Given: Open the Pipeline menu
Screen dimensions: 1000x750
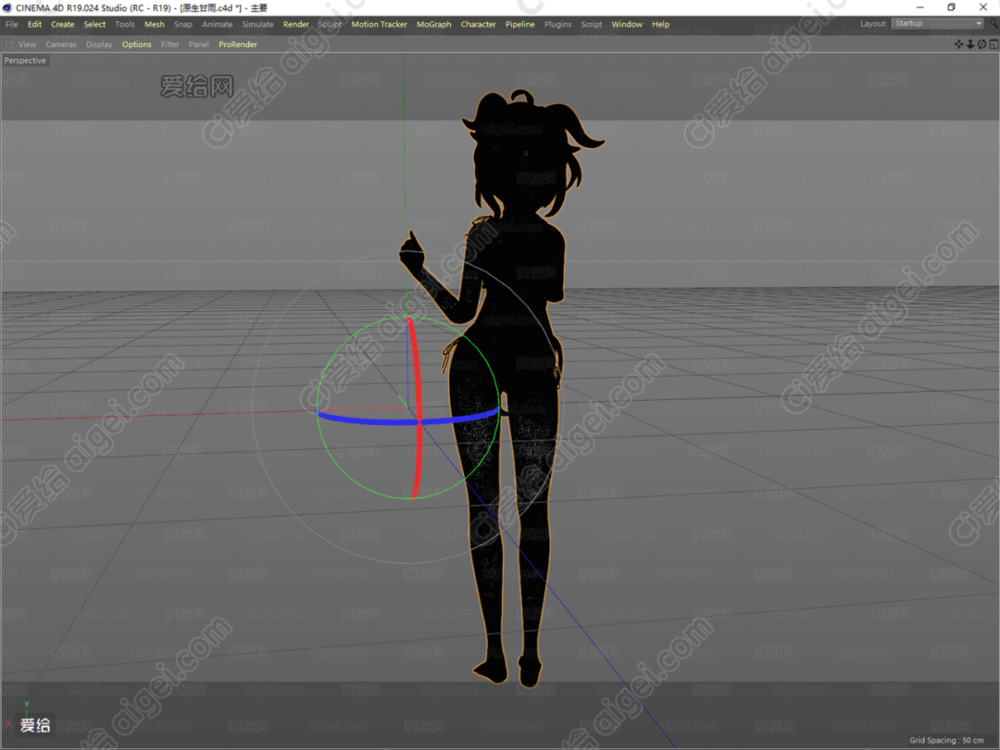Looking at the screenshot, I should [x=520, y=24].
